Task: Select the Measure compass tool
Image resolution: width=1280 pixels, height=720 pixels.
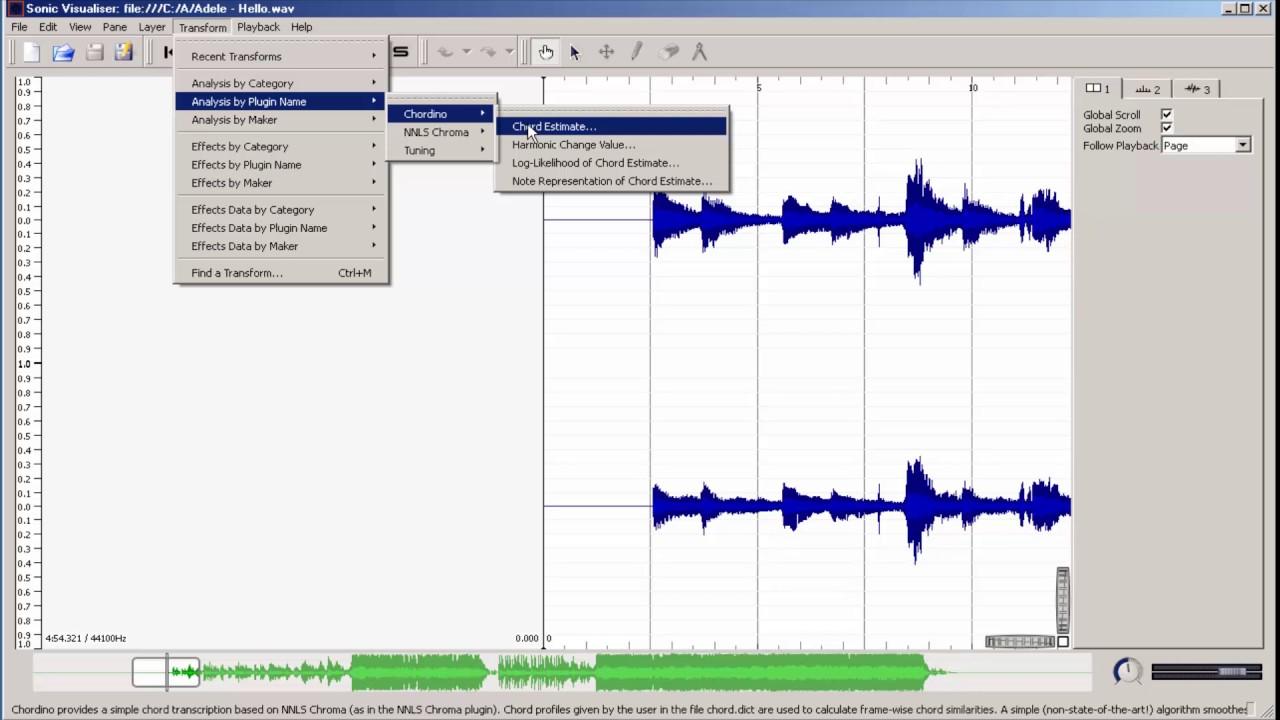Action: tap(699, 52)
